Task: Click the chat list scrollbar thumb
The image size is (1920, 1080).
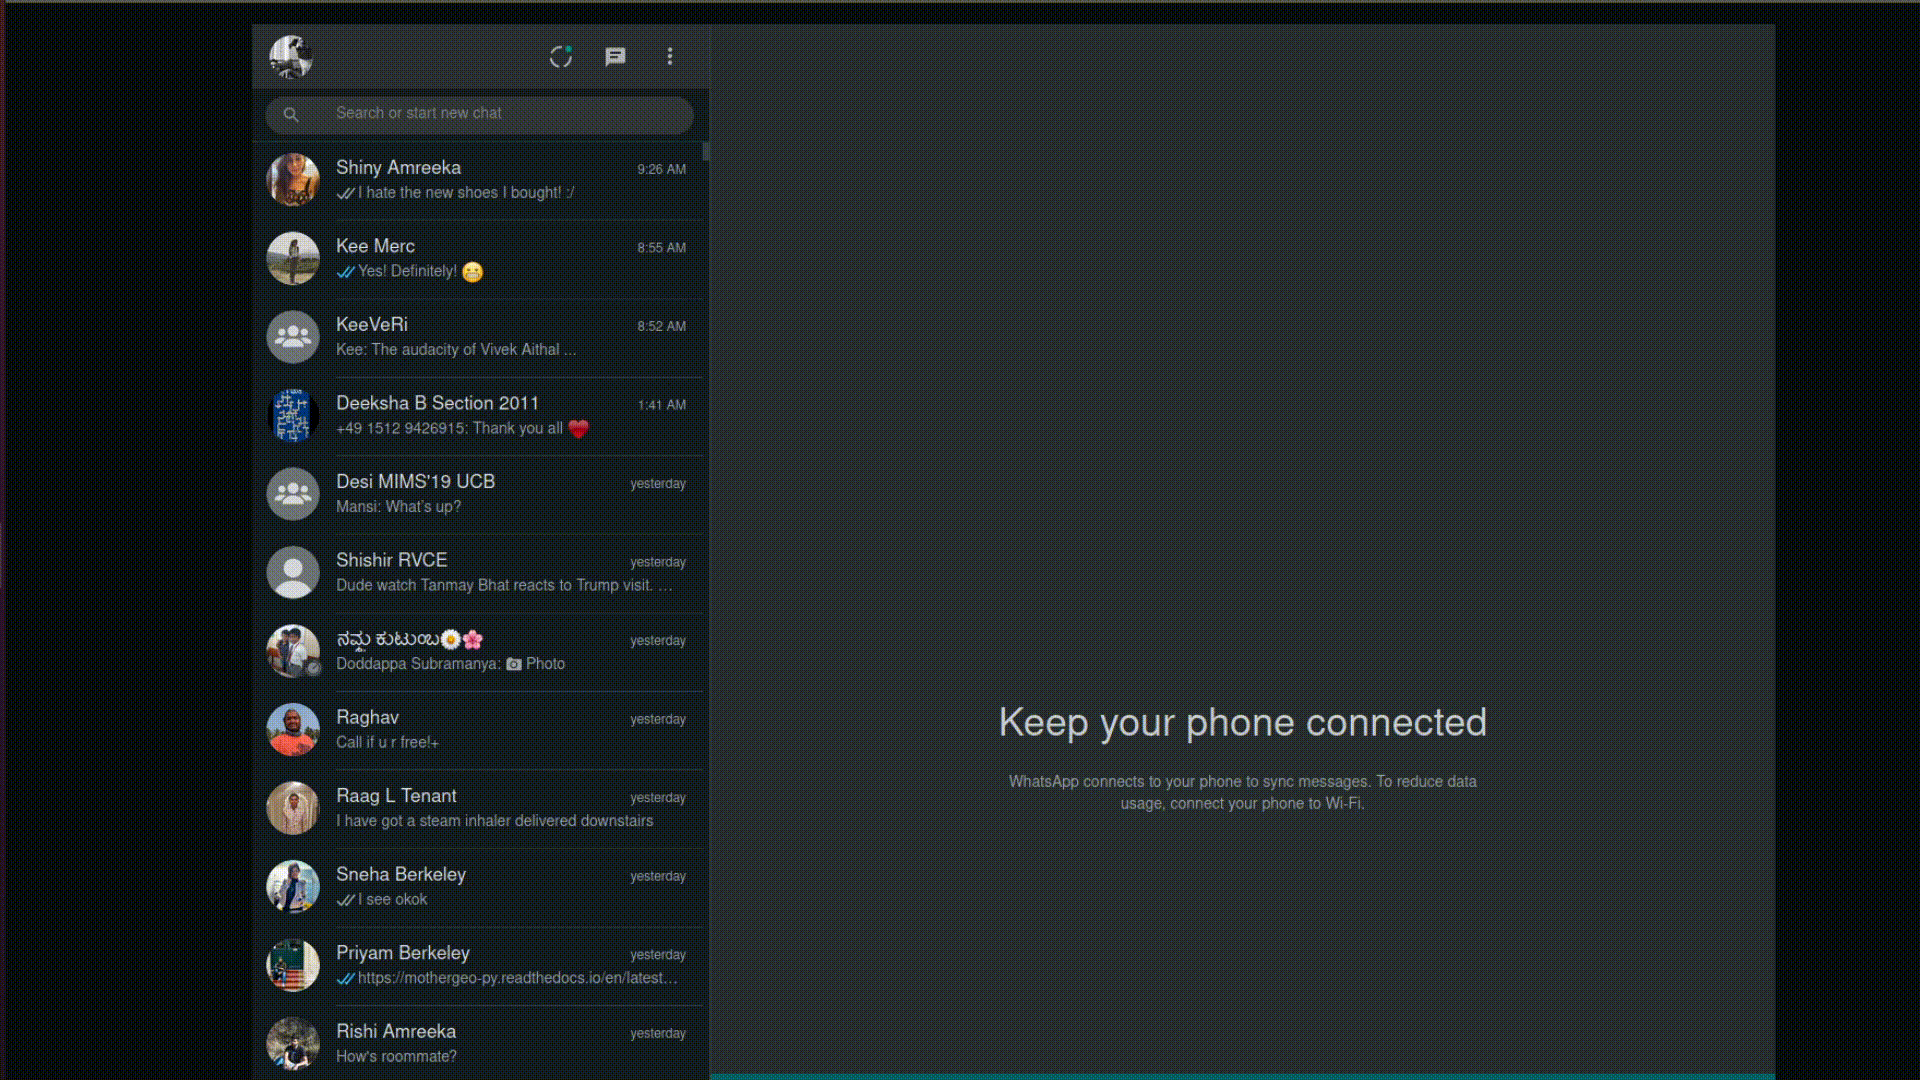Action: pyautogui.click(x=706, y=152)
